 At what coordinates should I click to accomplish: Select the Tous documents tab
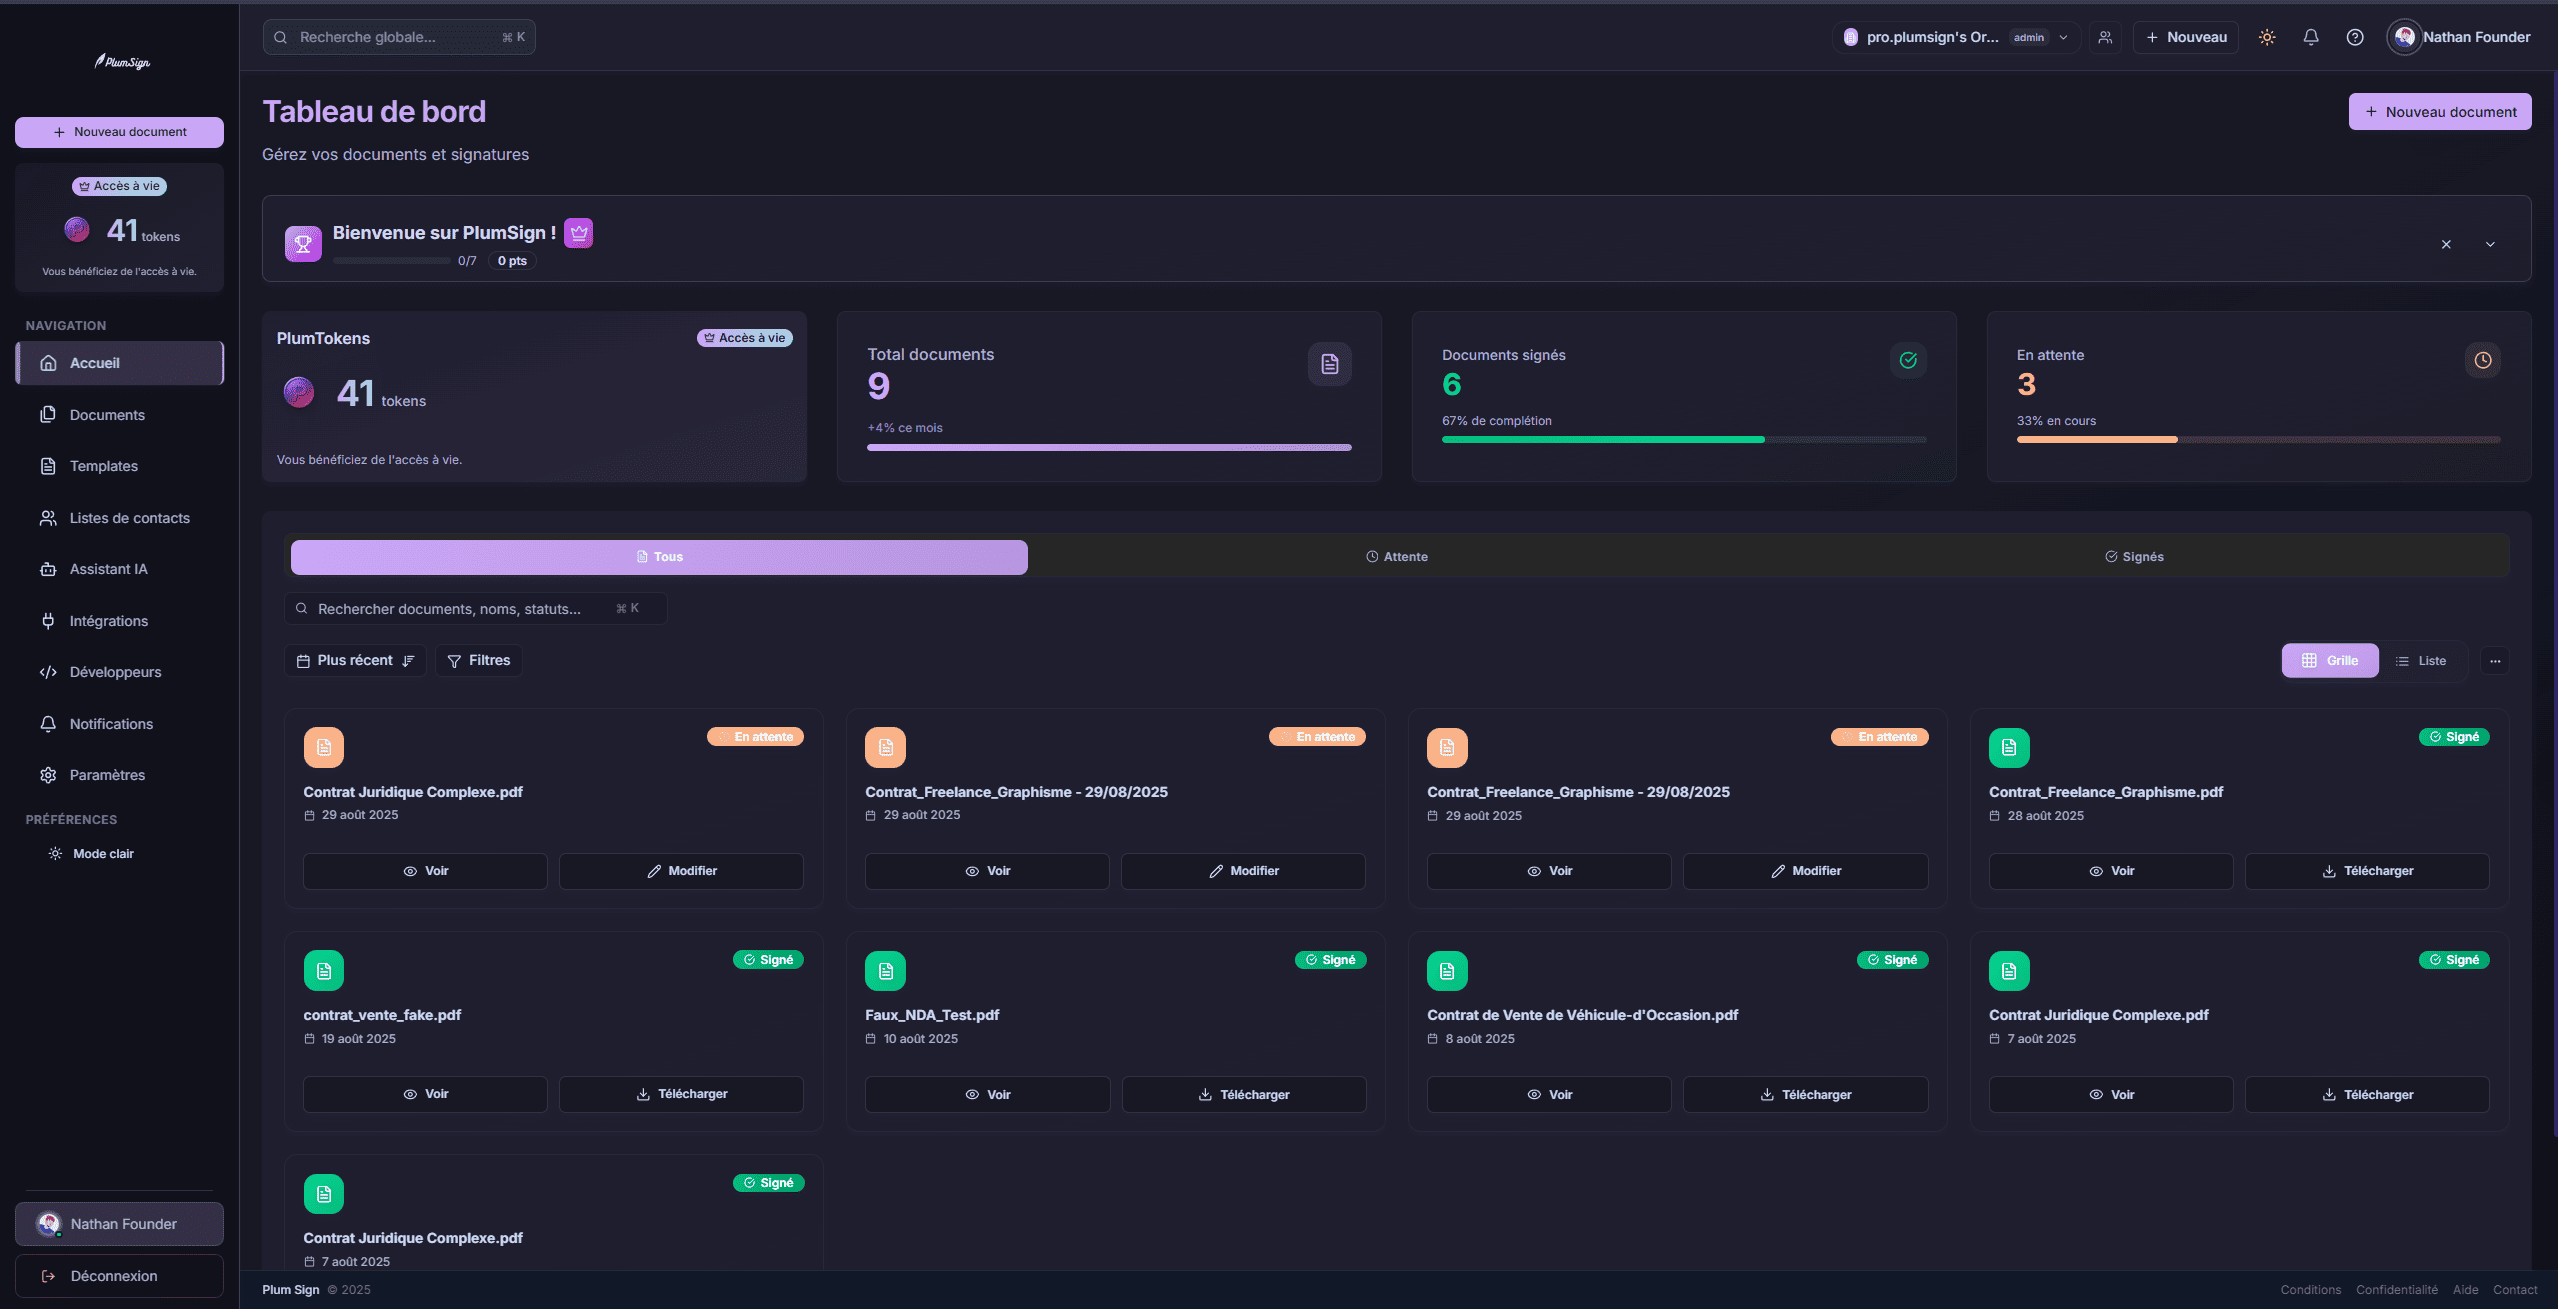click(x=659, y=557)
